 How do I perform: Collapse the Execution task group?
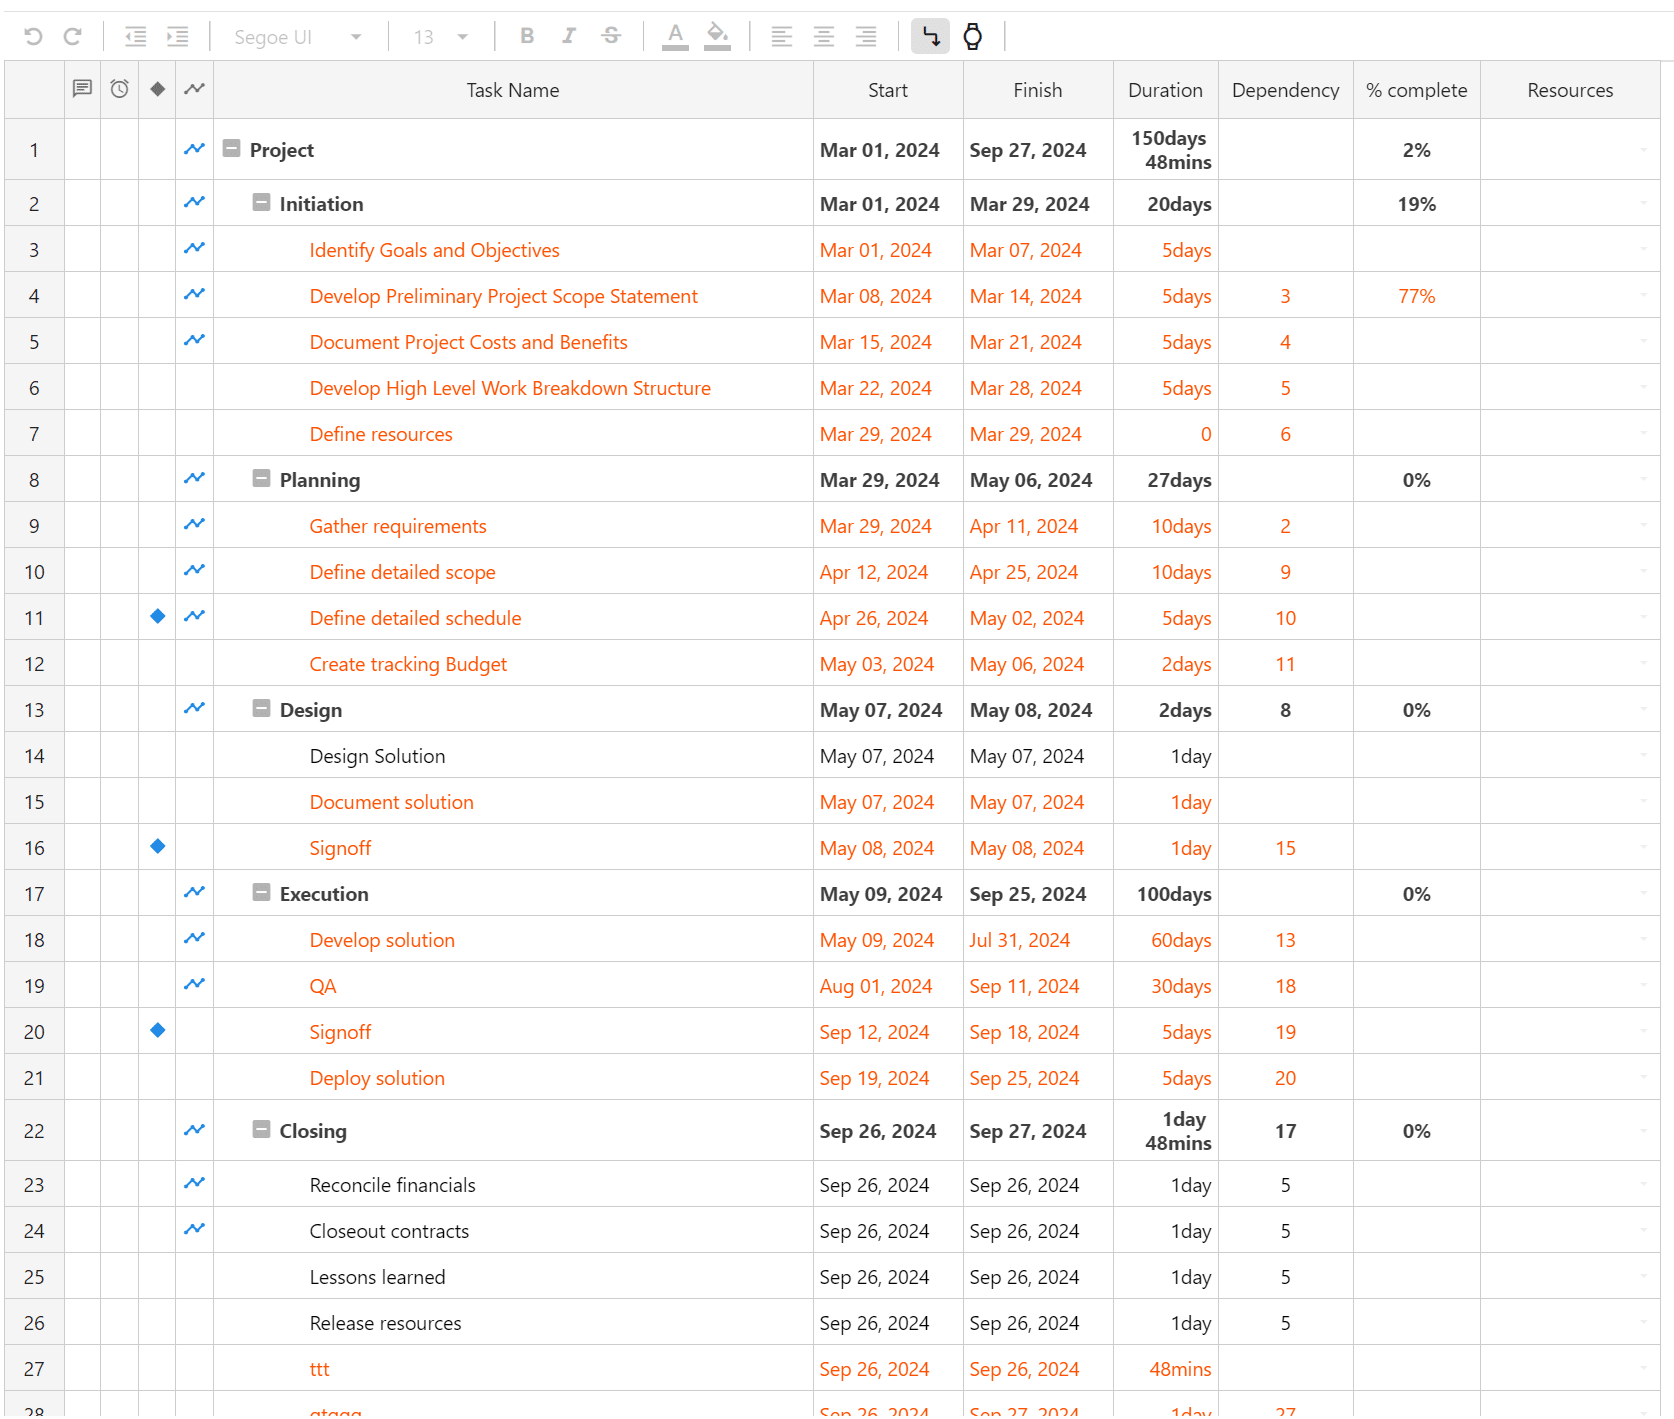click(261, 893)
